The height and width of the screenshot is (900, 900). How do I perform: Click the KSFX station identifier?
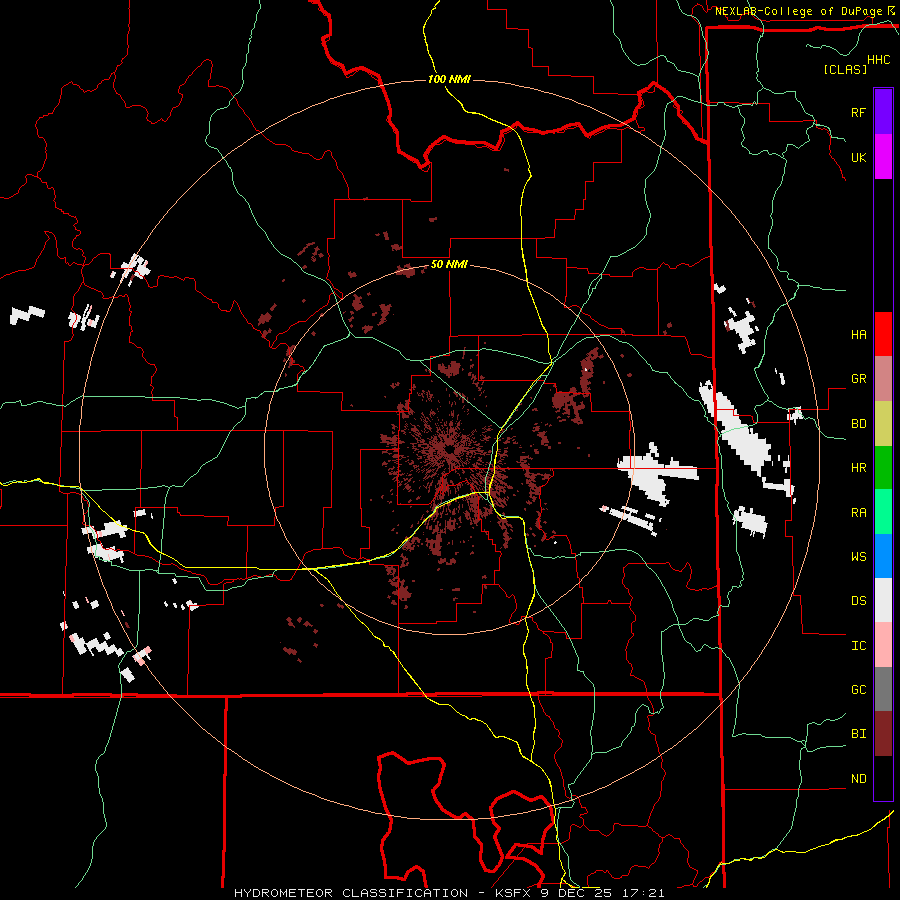[514, 893]
